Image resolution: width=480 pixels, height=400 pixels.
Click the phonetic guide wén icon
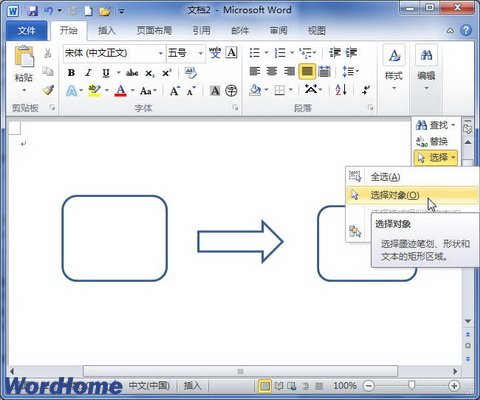[x=215, y=53]
